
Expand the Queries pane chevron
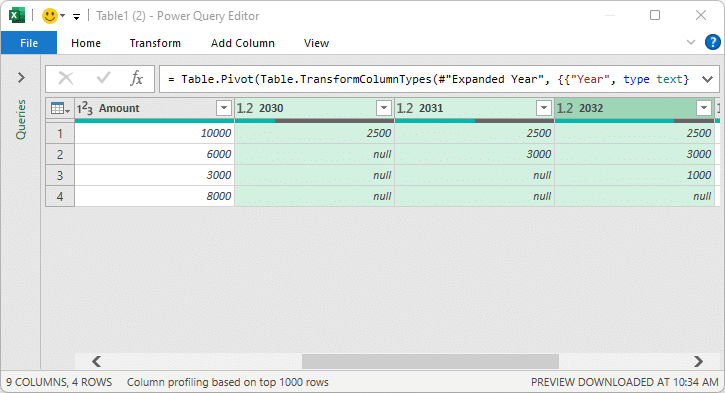21,77
